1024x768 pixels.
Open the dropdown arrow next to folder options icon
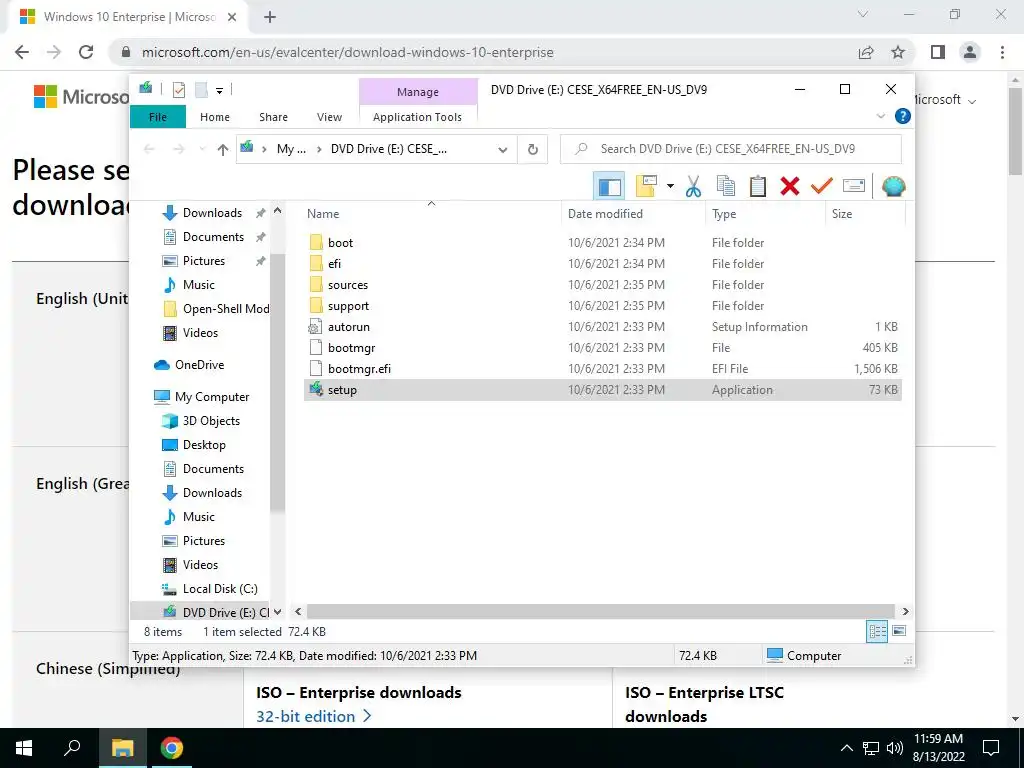pyautogui.click(x=670, y=187)
